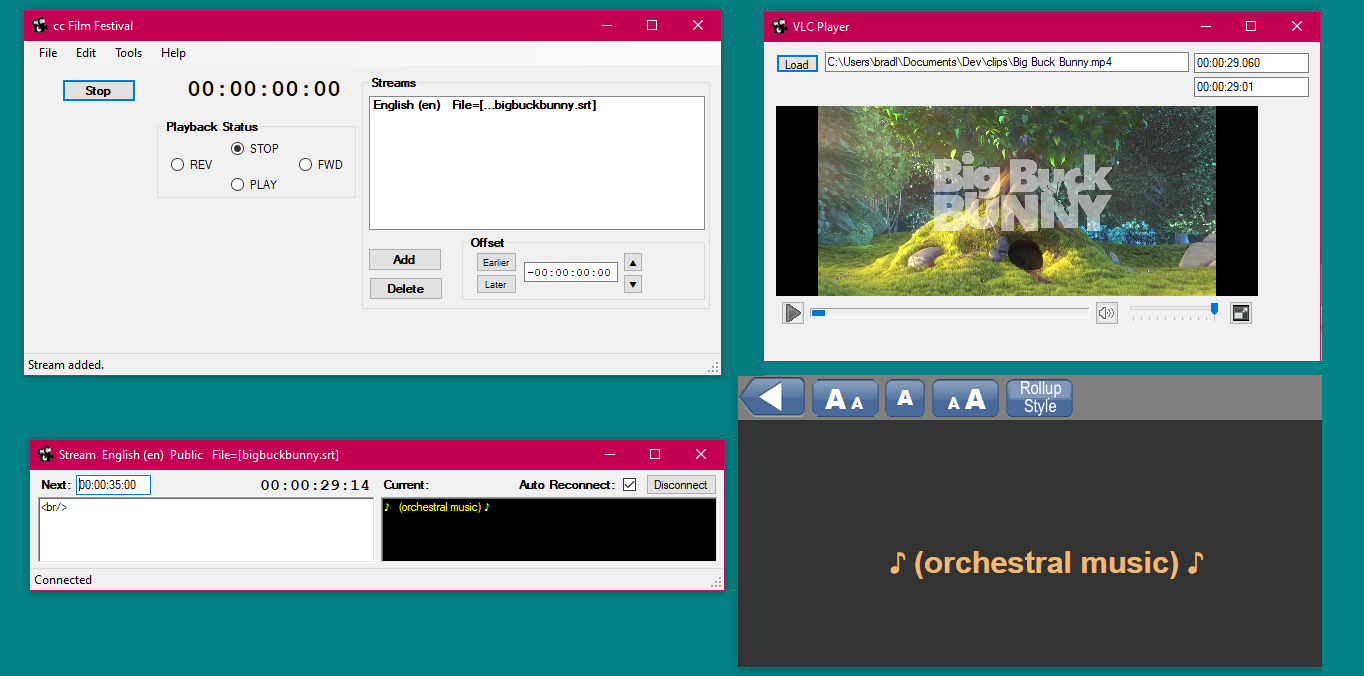Click the Connected status text
Screen dimensions: 1364x676
coord(63,580)
